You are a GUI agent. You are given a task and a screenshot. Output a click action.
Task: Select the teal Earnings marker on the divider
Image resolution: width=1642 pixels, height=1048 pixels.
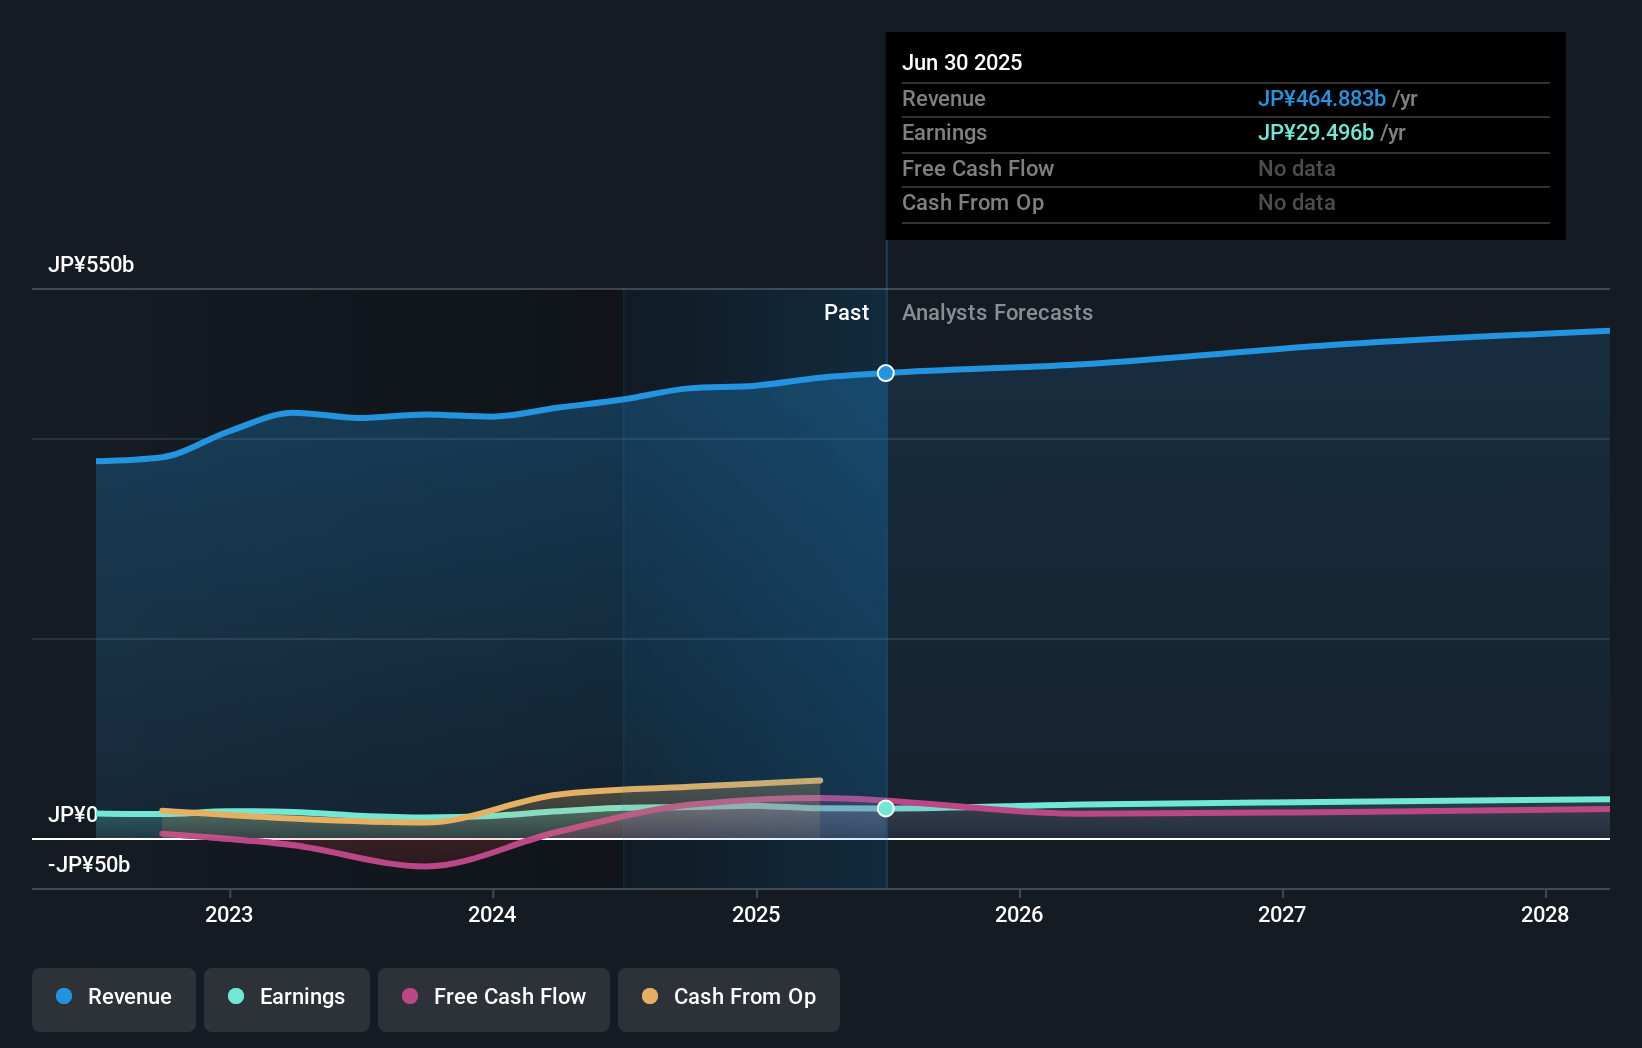coord(886,809)
